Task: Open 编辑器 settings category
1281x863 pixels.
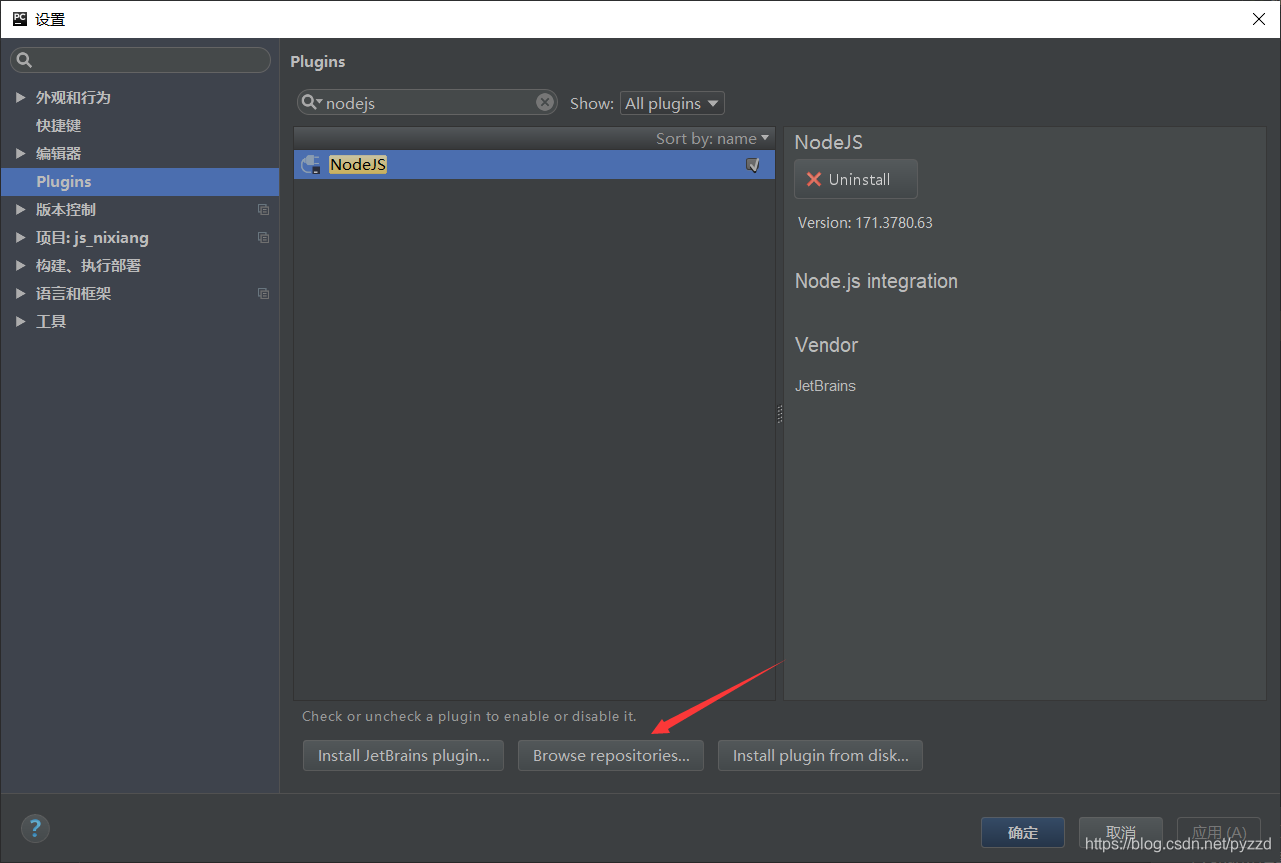Action: (x=59, y=154)
